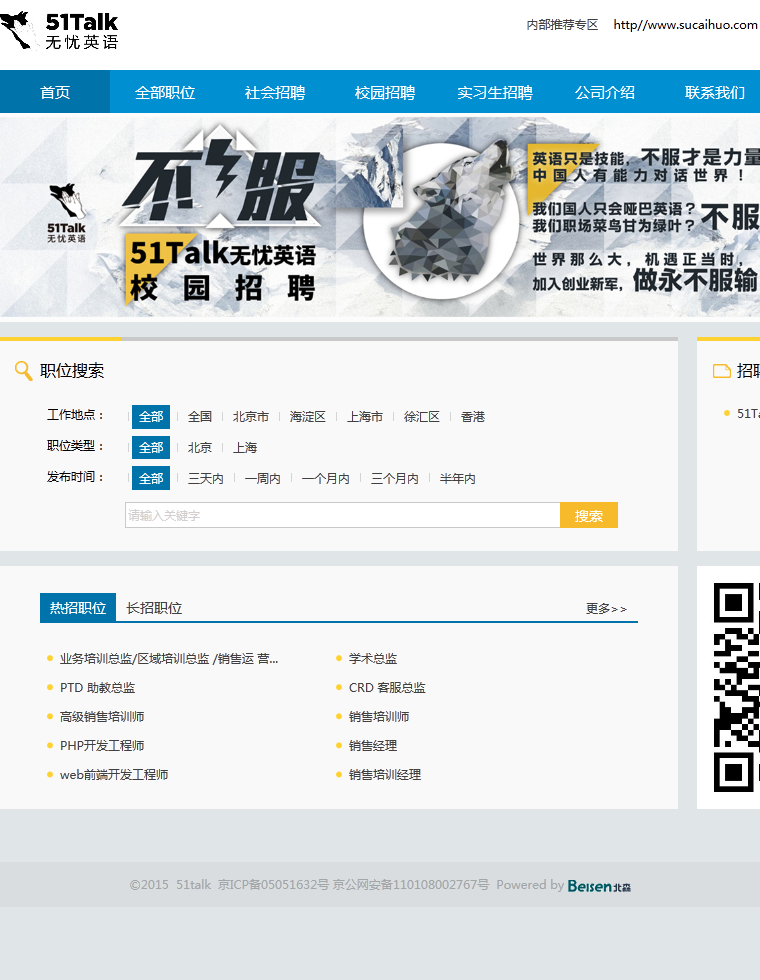Open the 首页 navigation tab
The height and width of the screenshot is (980, 760).
55,92
